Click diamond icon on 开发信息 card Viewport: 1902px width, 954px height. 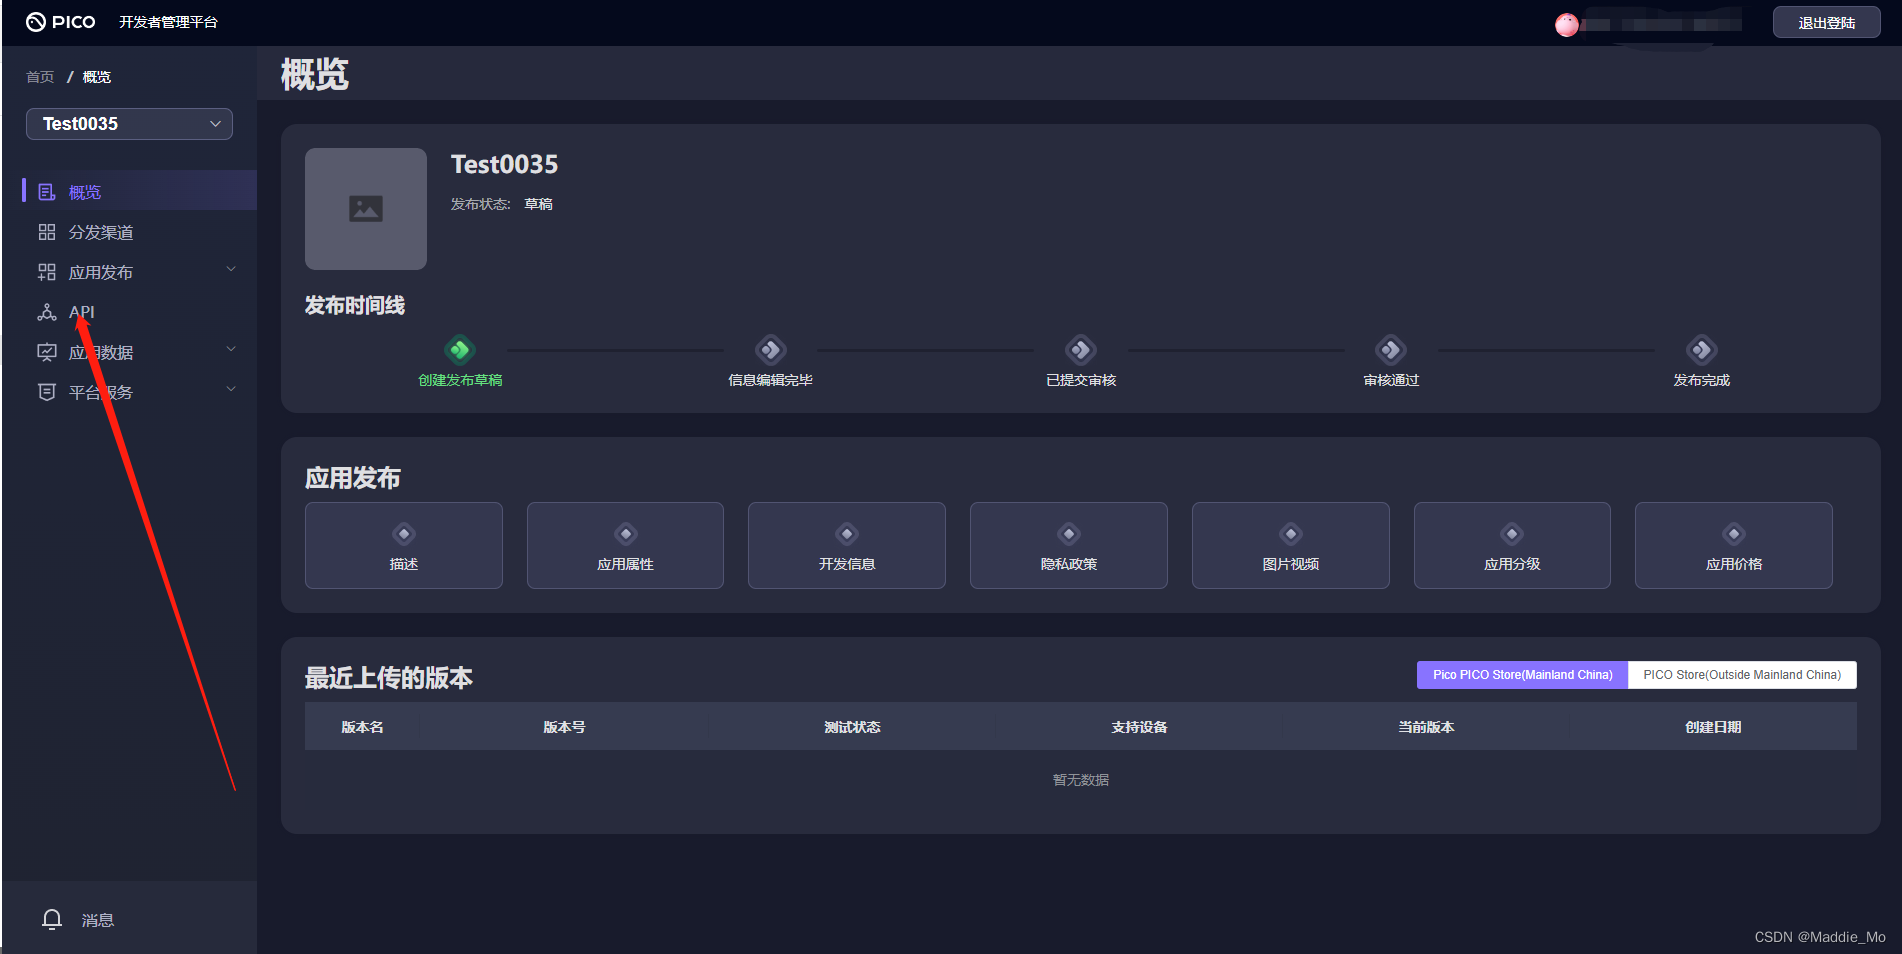click(x=847, y=534)
